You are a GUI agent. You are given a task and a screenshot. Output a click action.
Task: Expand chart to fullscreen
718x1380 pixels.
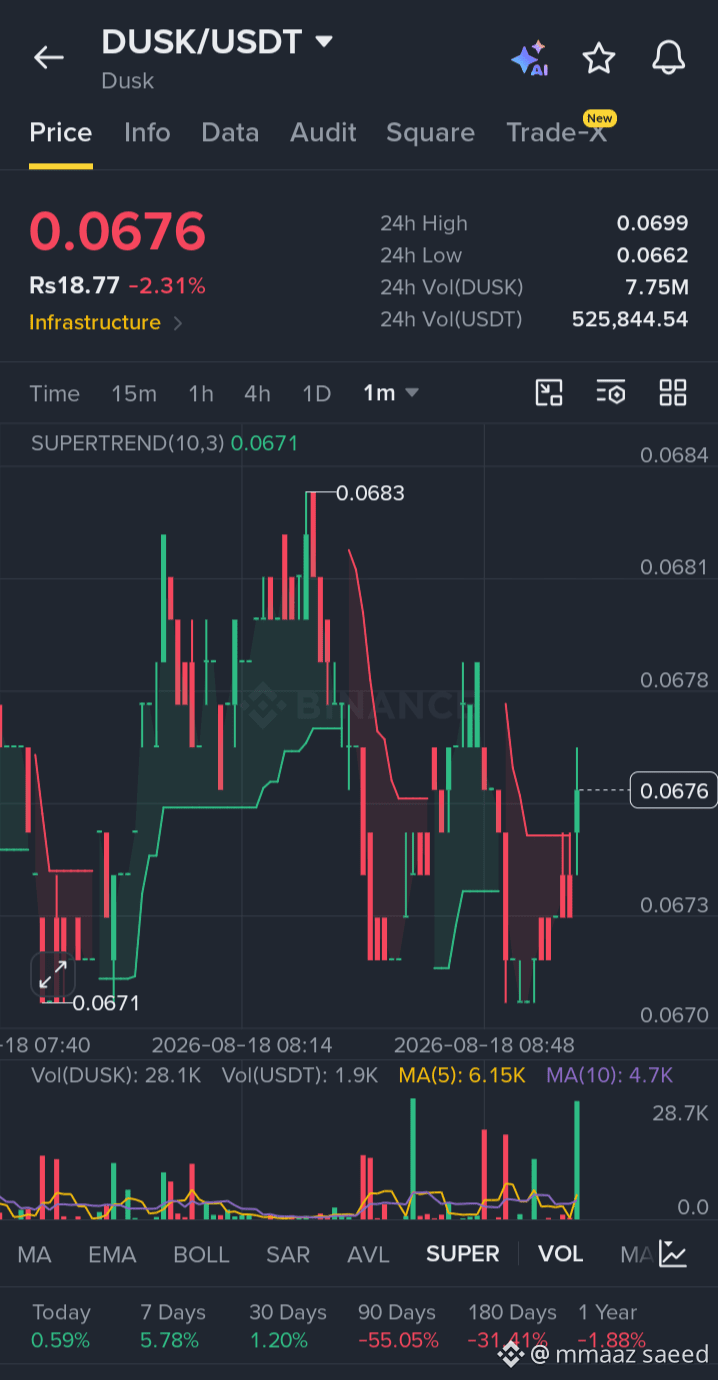coord(53,974)
